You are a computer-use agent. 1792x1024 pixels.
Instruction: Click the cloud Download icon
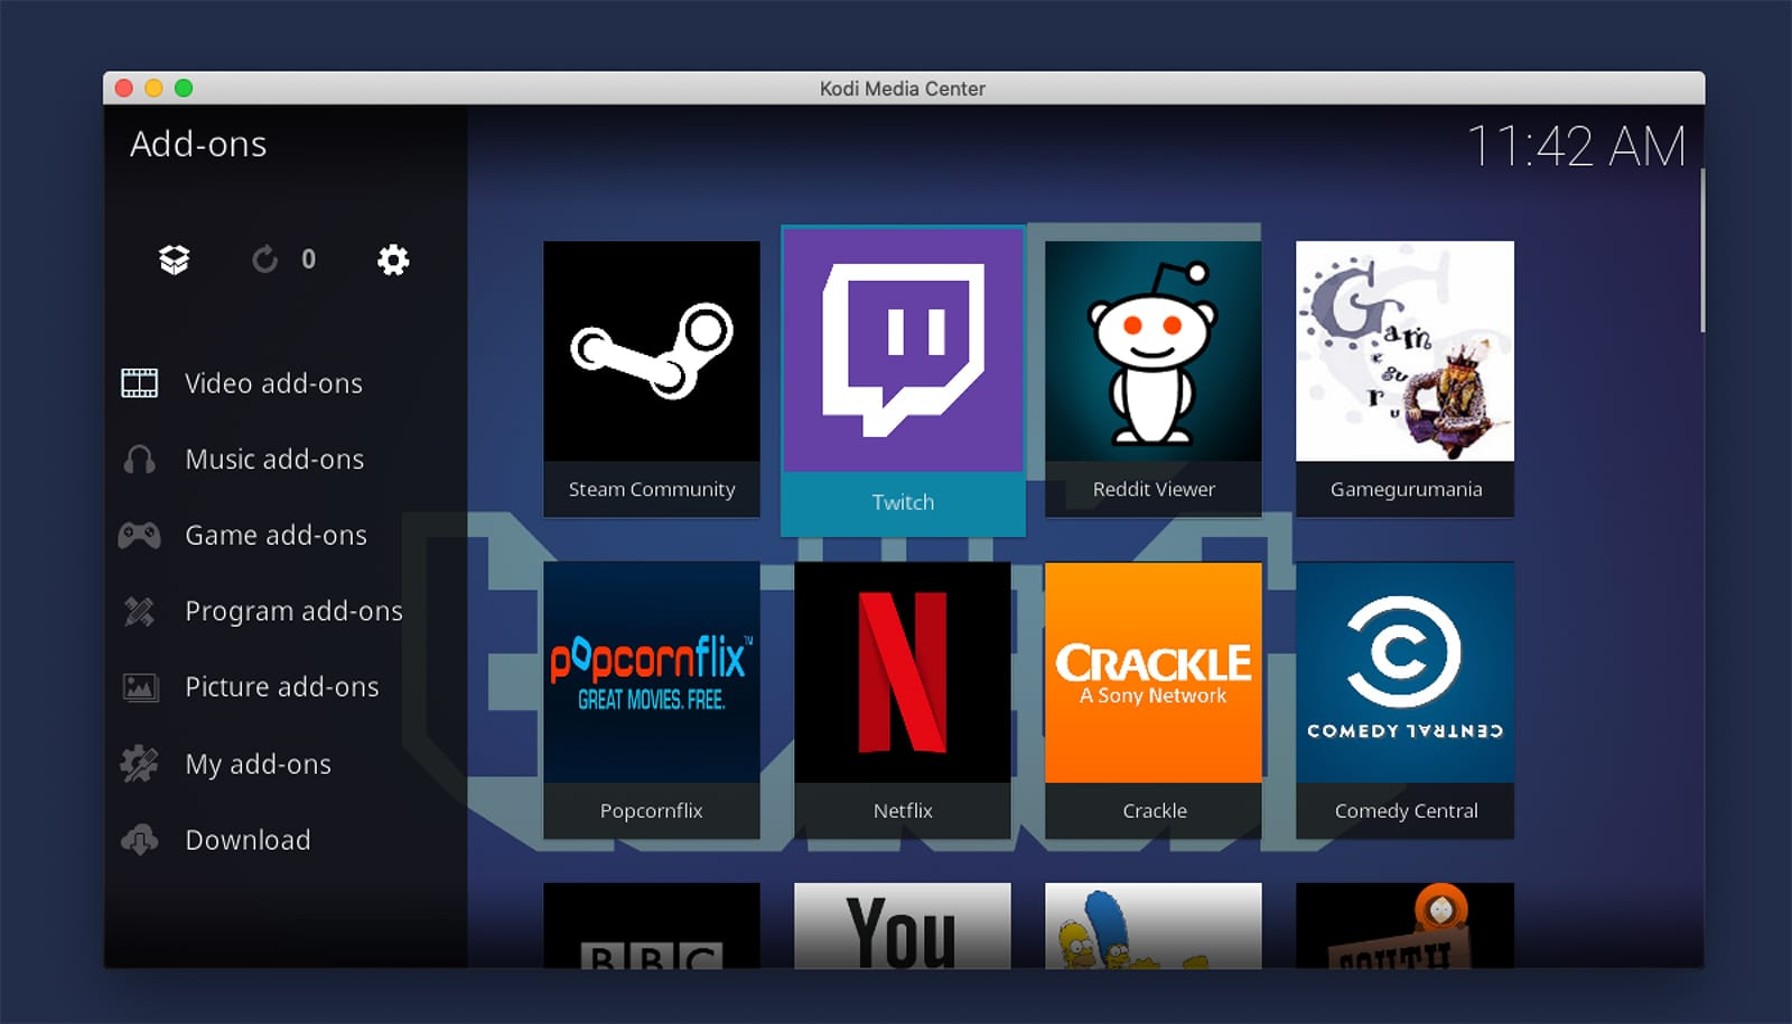[139, 840]
